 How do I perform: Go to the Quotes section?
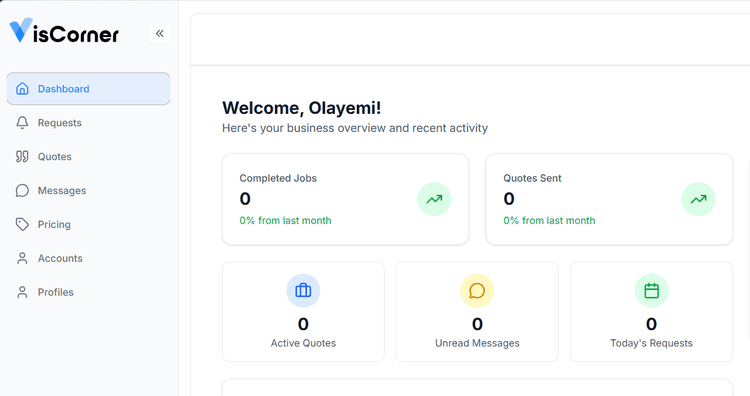point(88,157)
